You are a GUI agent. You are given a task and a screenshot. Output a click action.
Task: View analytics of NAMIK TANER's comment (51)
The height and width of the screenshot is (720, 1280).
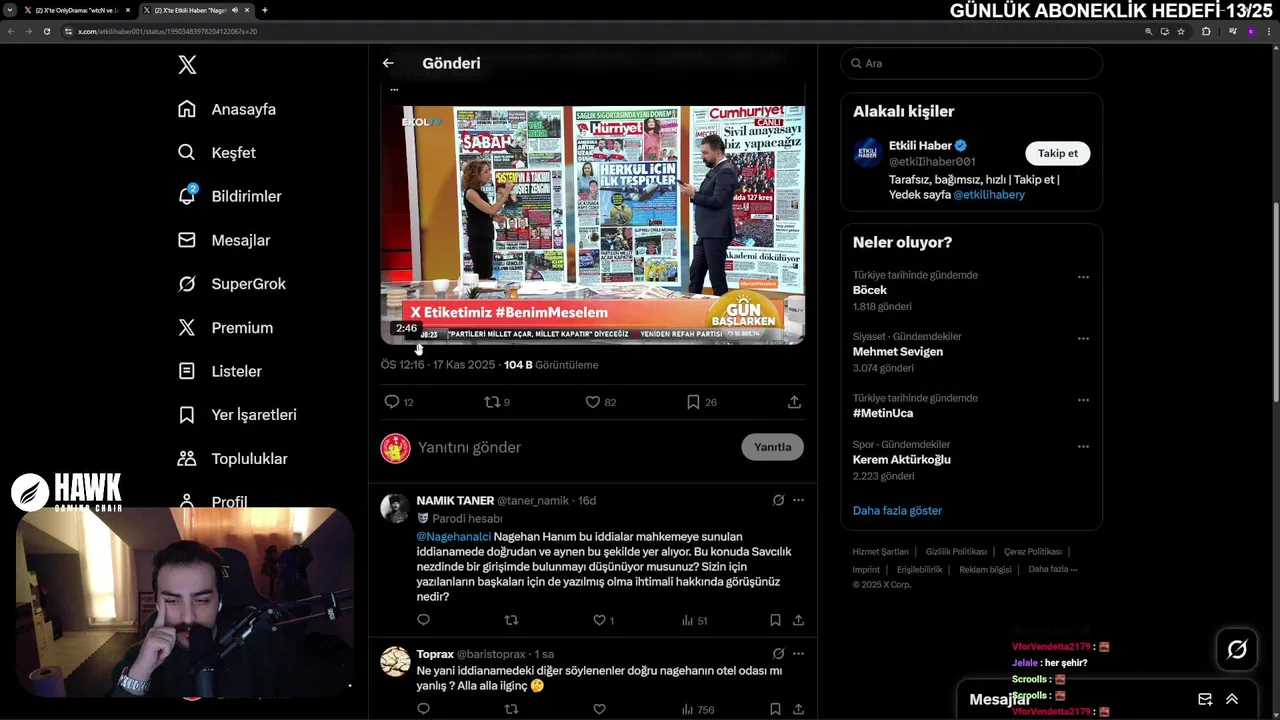694,620
